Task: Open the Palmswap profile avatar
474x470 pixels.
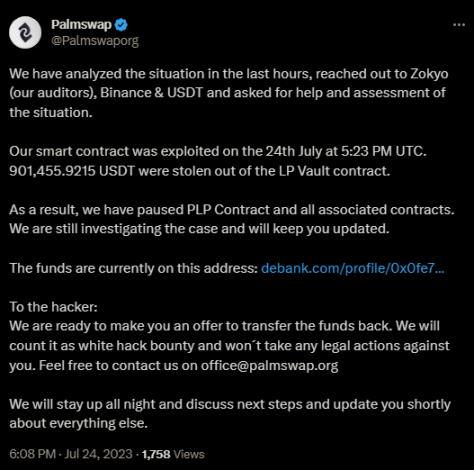Action: pos(25,32)
